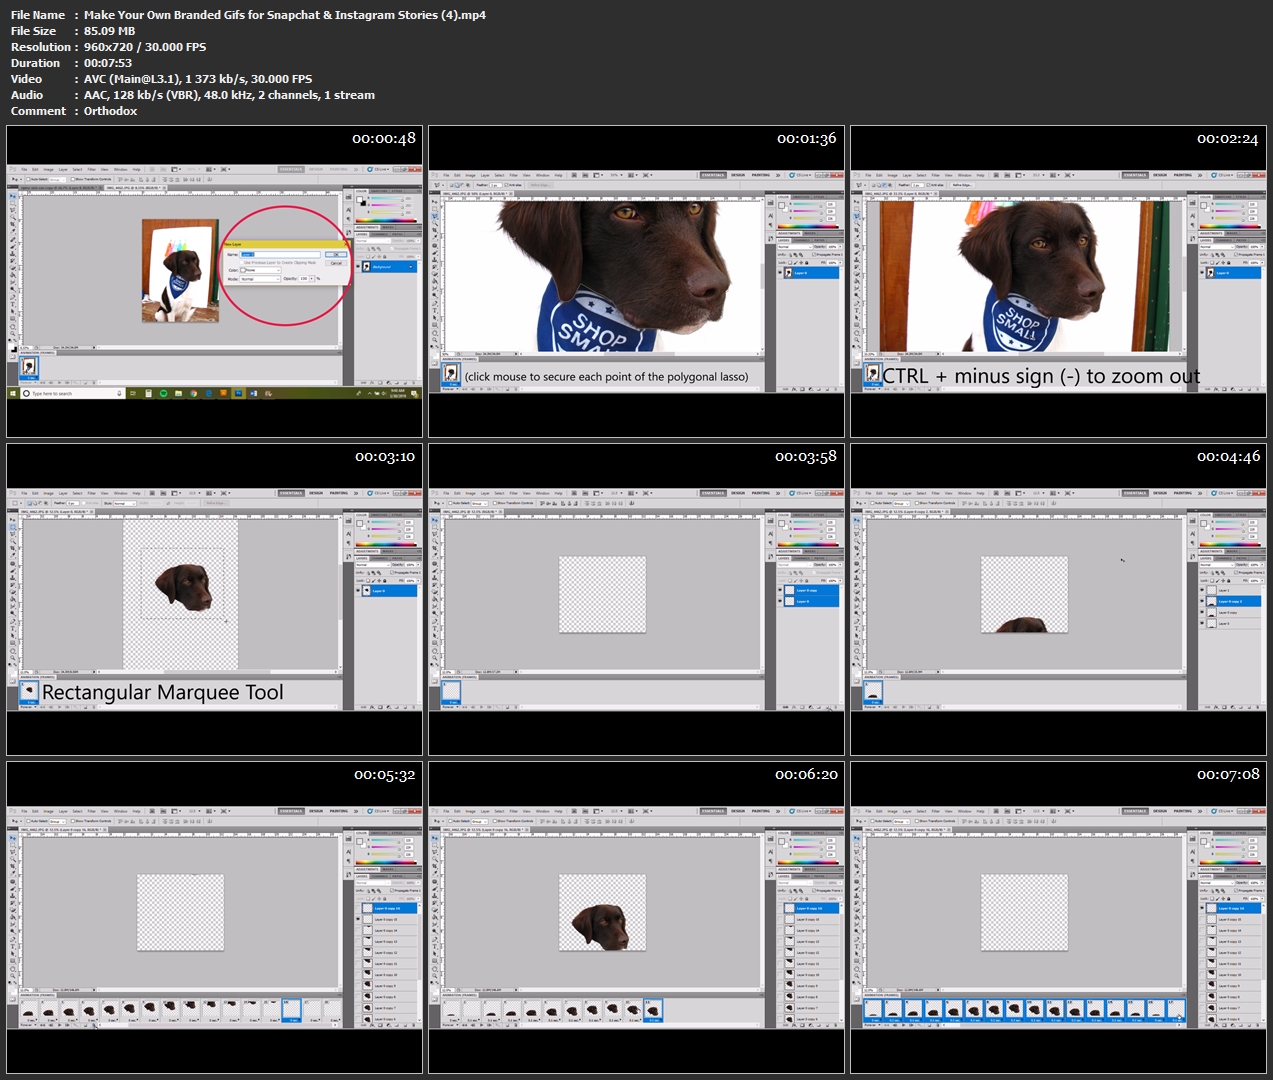Expand more workspaces chevron in 00:07:08 frame
Screen dimensions: 1273x1080
coord(1200,811)
